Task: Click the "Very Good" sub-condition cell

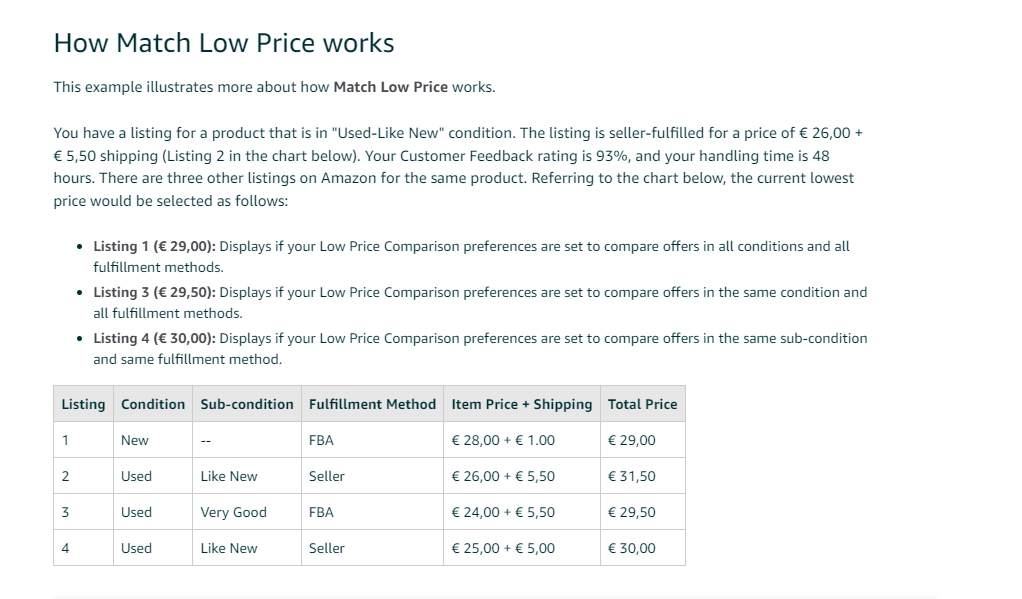Action: coord(247,512)
